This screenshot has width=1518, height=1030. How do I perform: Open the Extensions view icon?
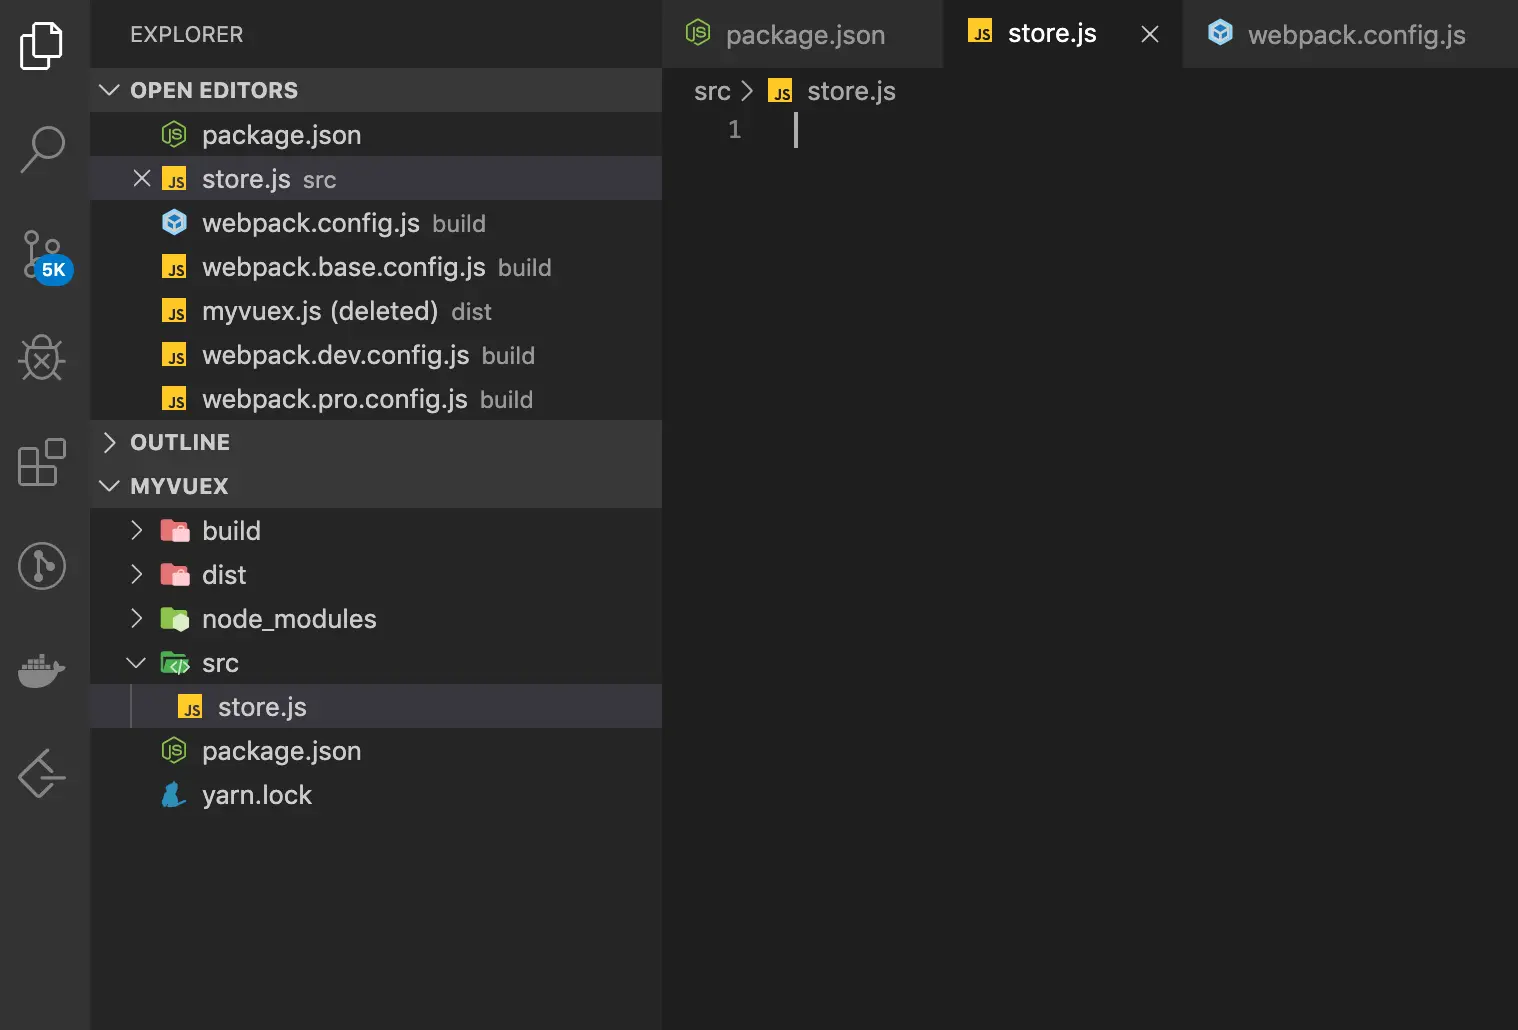point(42,462)
